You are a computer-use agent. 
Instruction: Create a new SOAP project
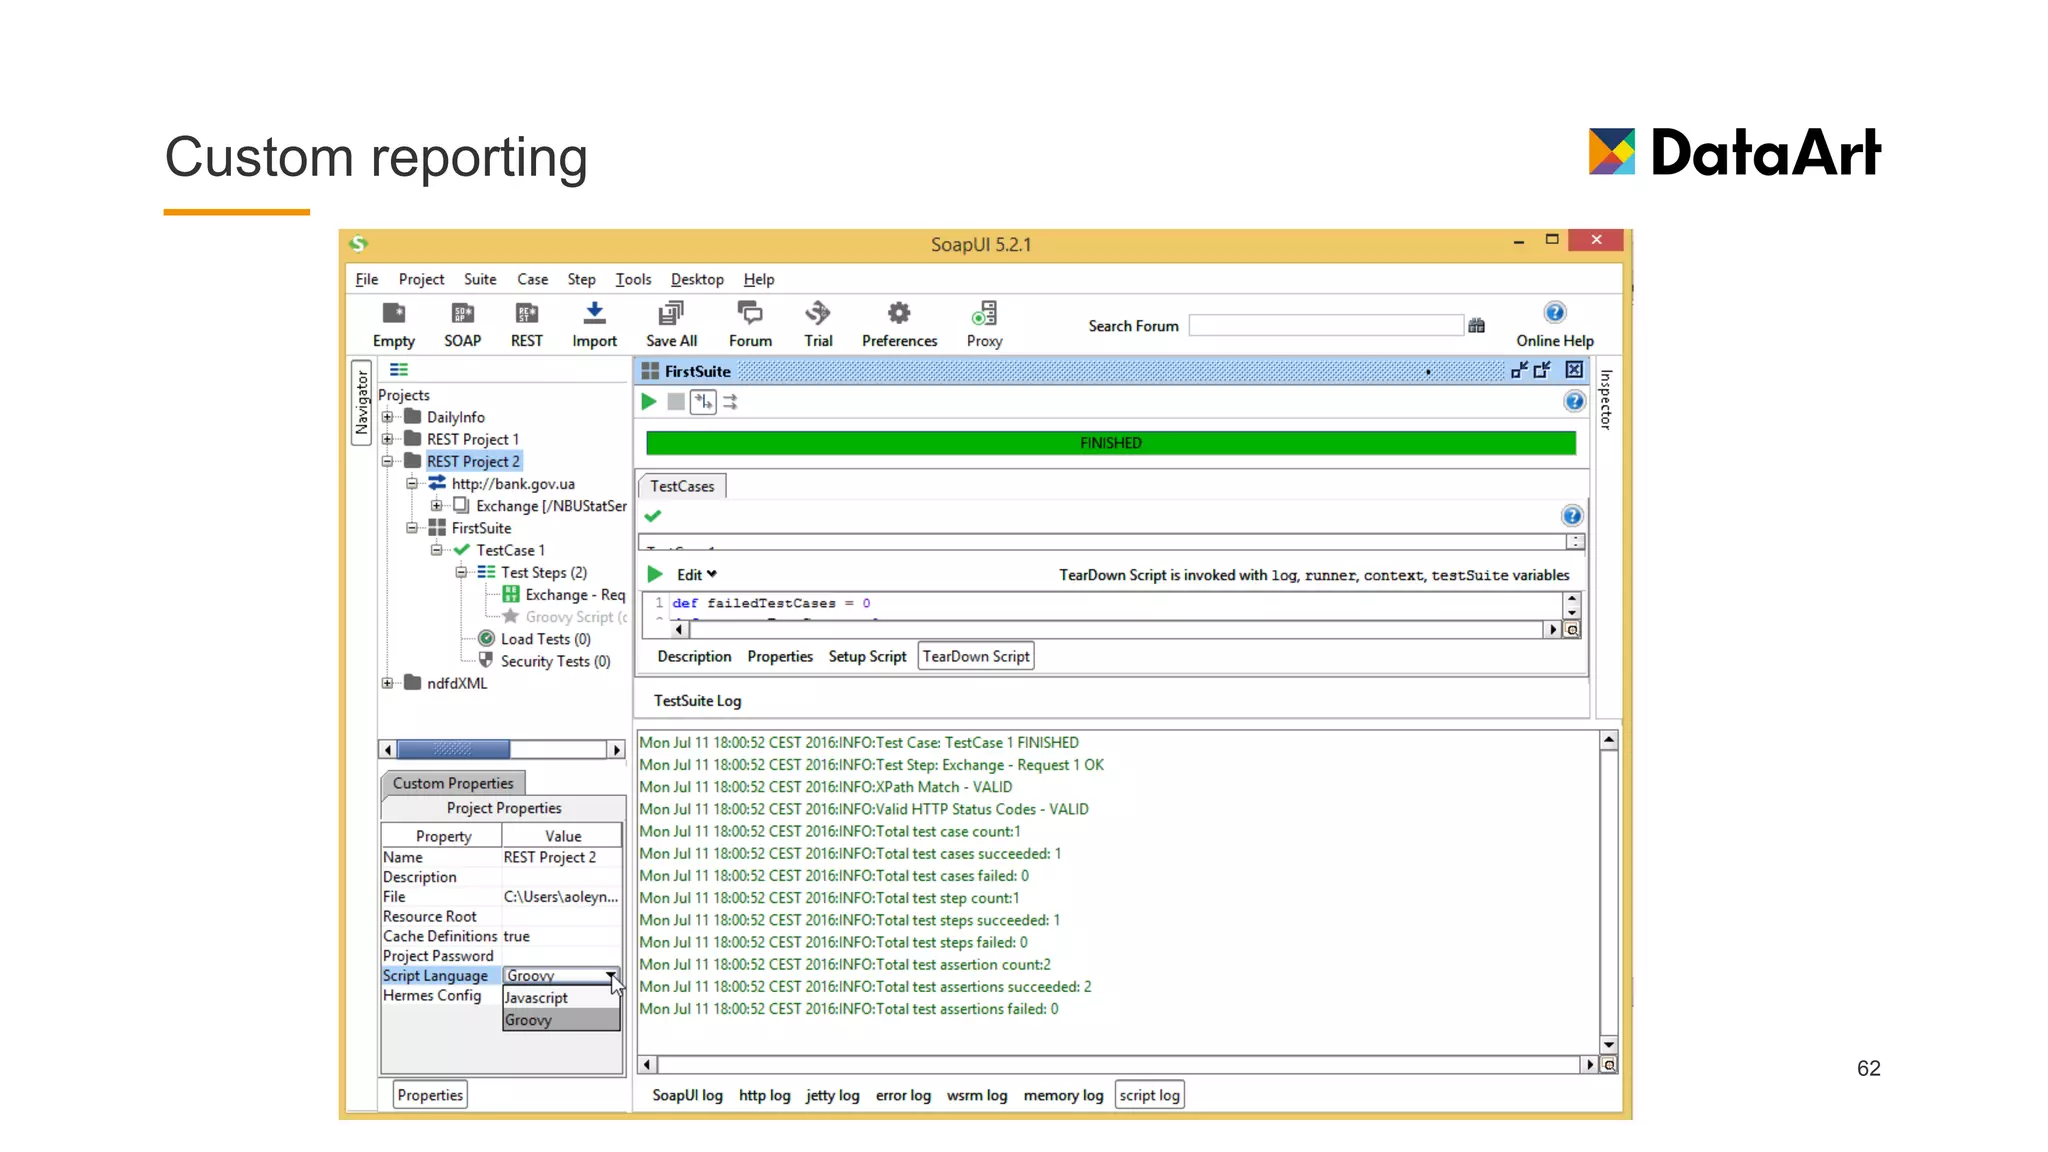coord(462,324)
